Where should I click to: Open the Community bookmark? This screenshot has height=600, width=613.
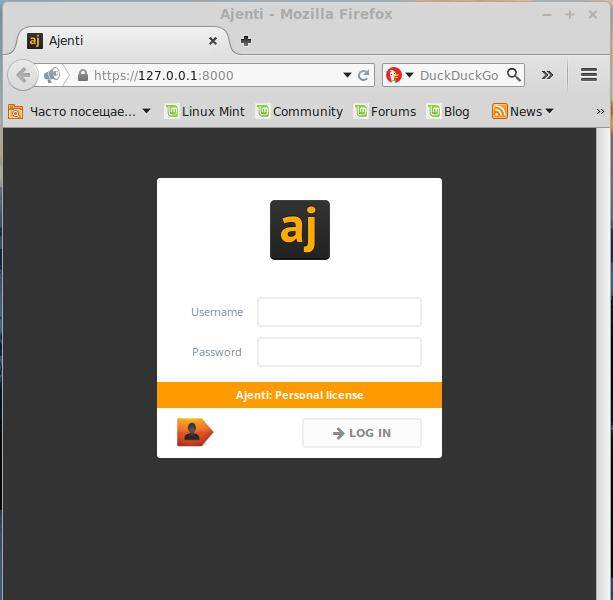299,111
